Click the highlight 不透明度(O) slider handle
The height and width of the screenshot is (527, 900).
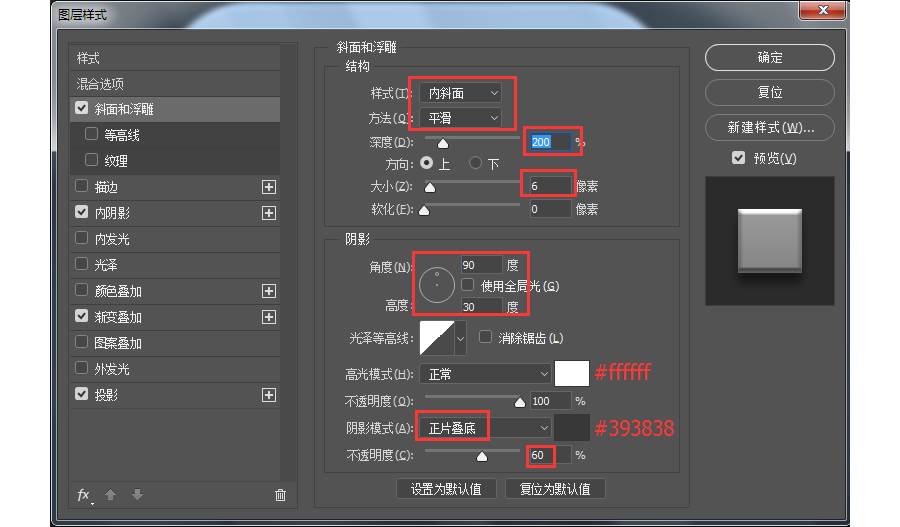(519, 402)
